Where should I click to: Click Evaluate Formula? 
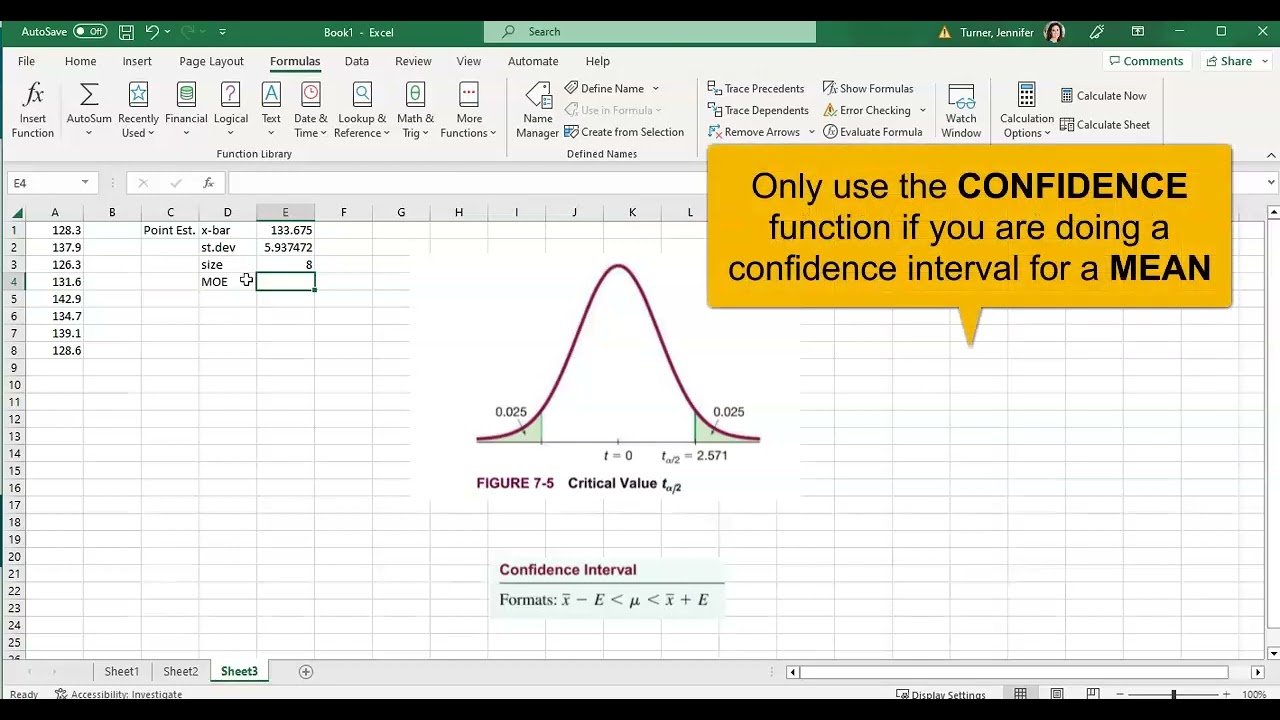pos(873,132)
